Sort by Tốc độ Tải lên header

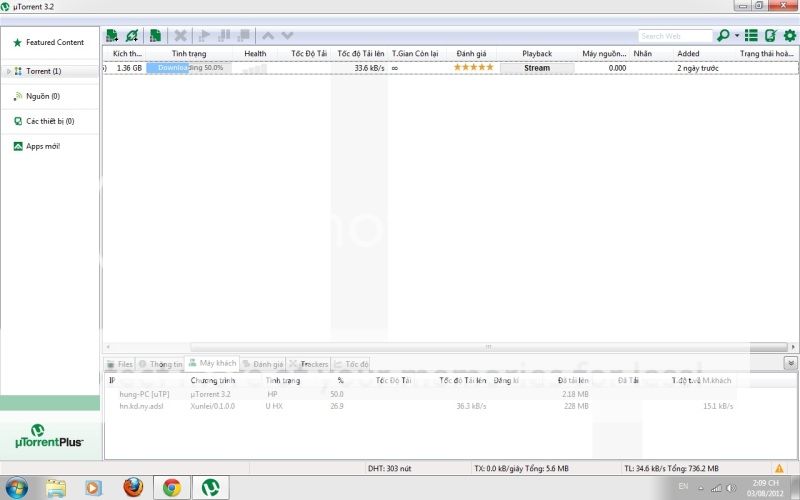tap(361, 54)
